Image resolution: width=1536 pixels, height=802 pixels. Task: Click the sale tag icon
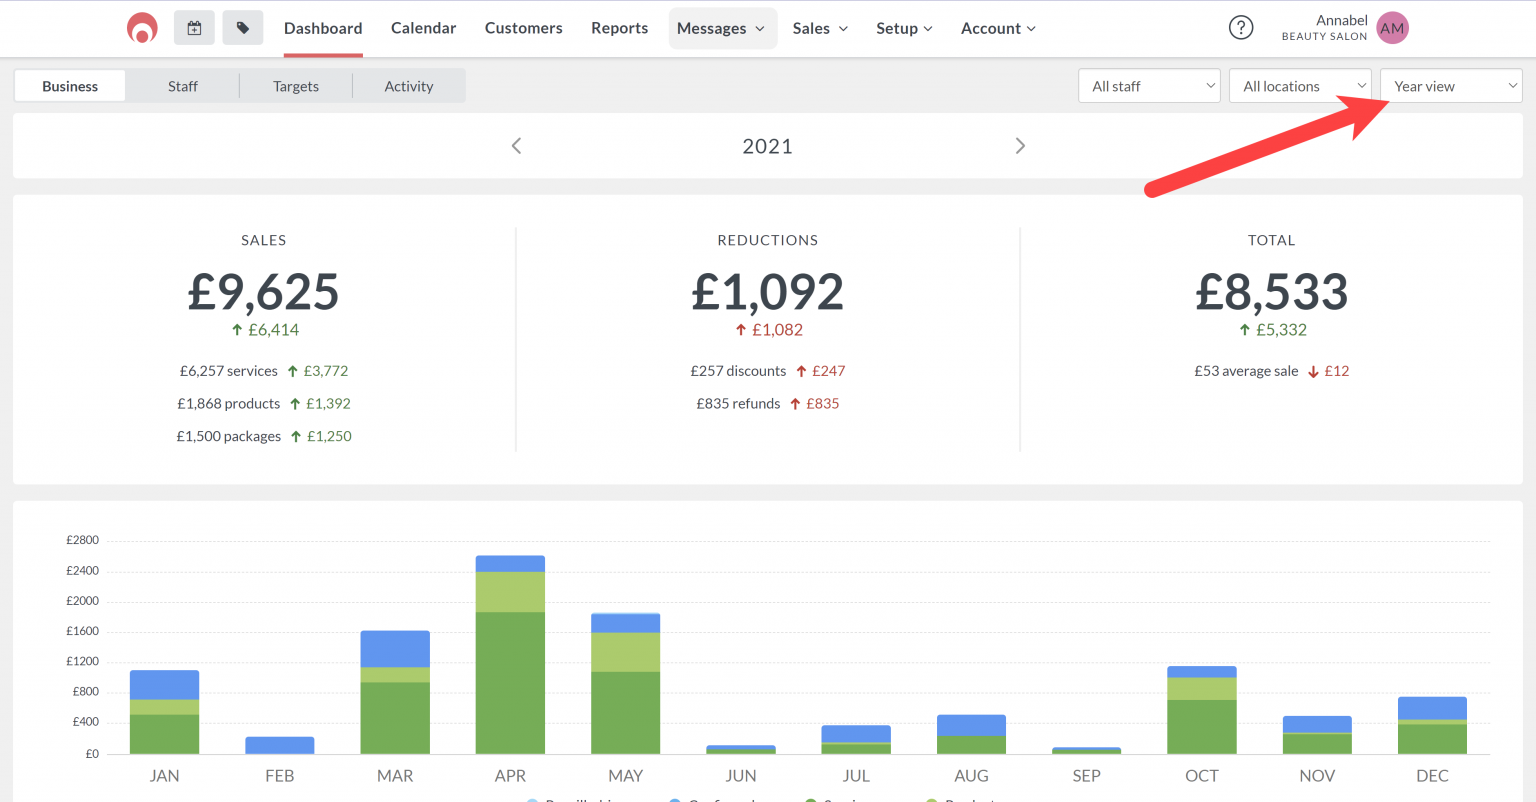[x=242, y=27]
